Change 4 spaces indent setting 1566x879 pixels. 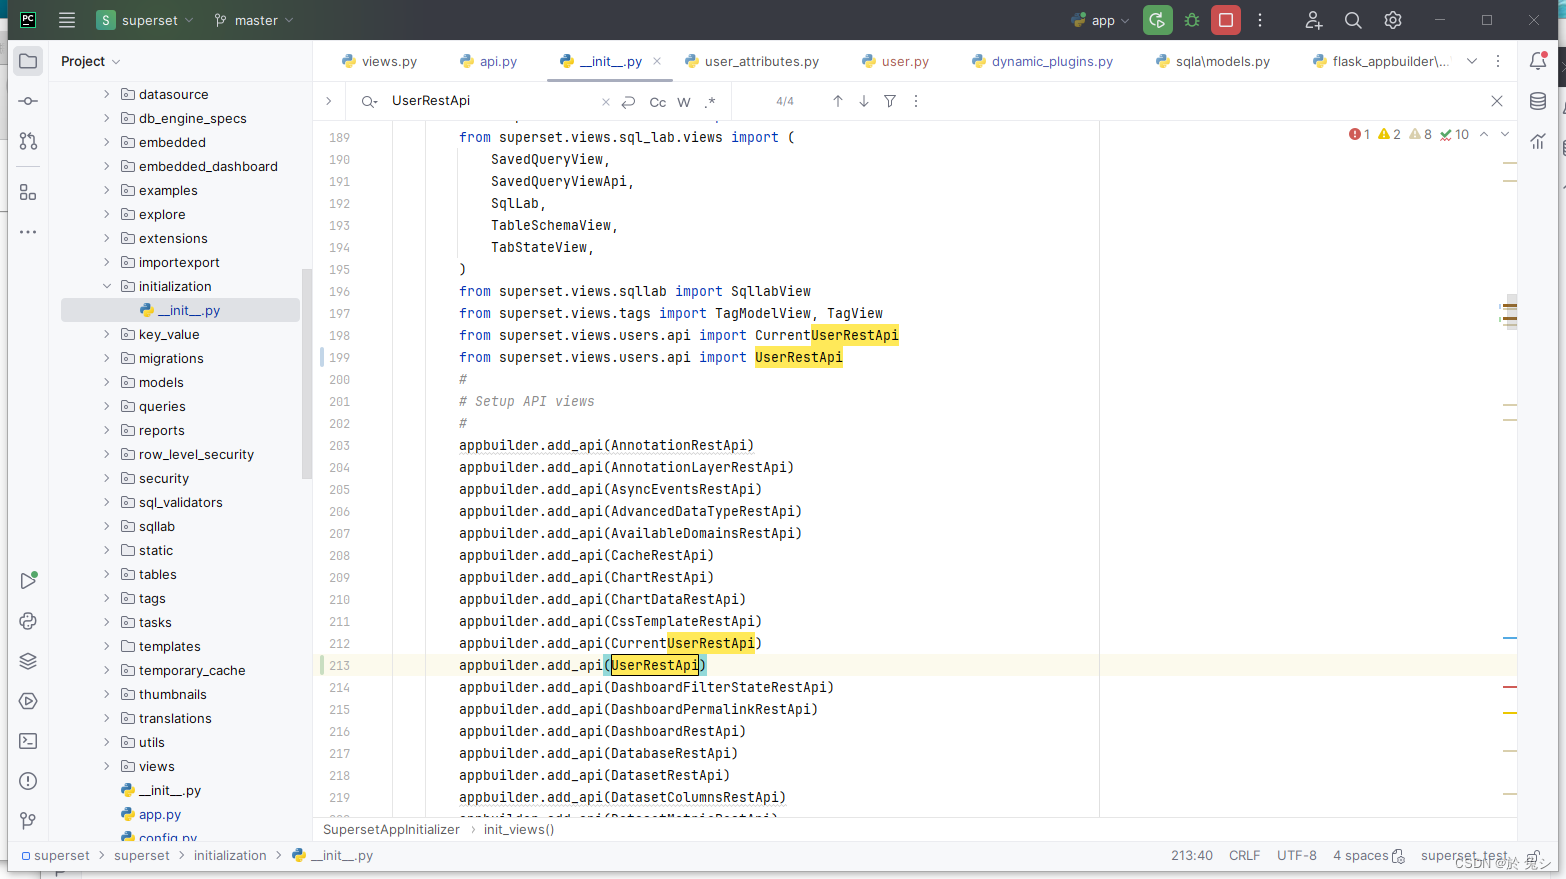(x=1361, y=856)
